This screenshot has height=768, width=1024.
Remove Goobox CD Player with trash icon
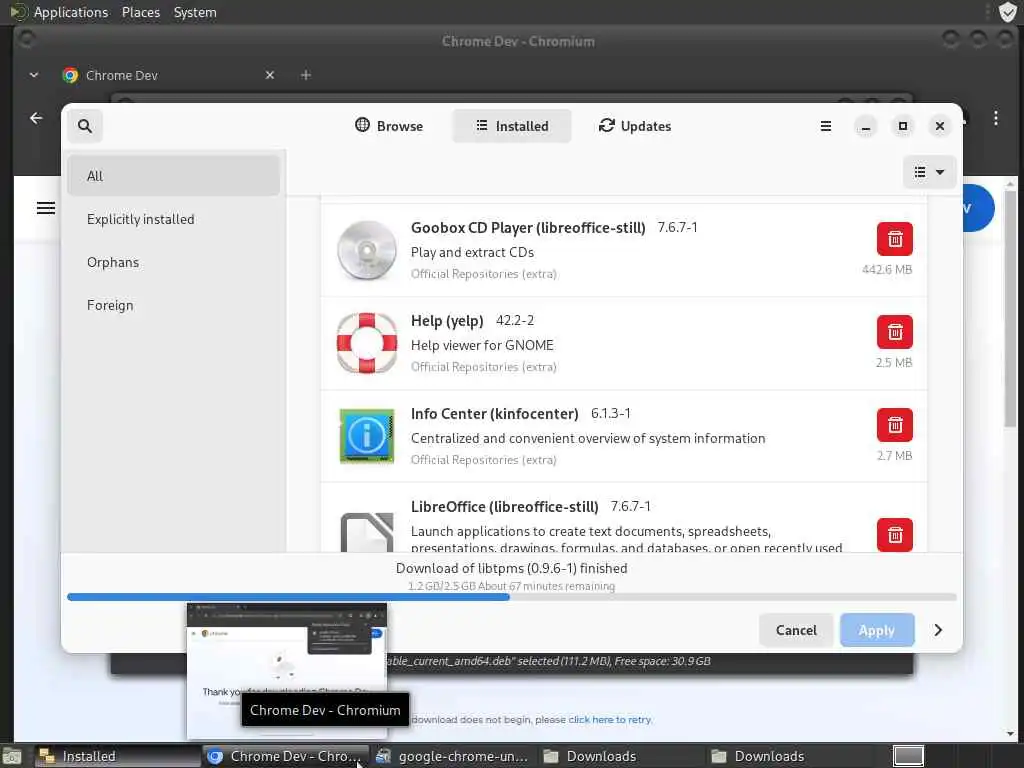point(895,239)
